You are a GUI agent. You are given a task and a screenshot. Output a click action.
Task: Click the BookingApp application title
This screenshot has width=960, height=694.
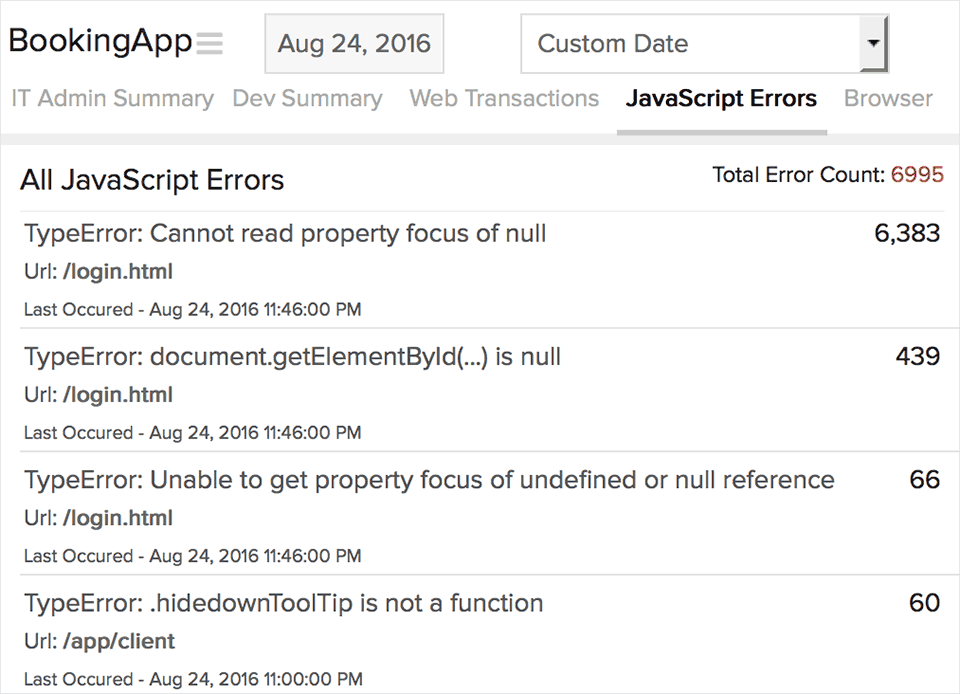[x=100, y=42]
